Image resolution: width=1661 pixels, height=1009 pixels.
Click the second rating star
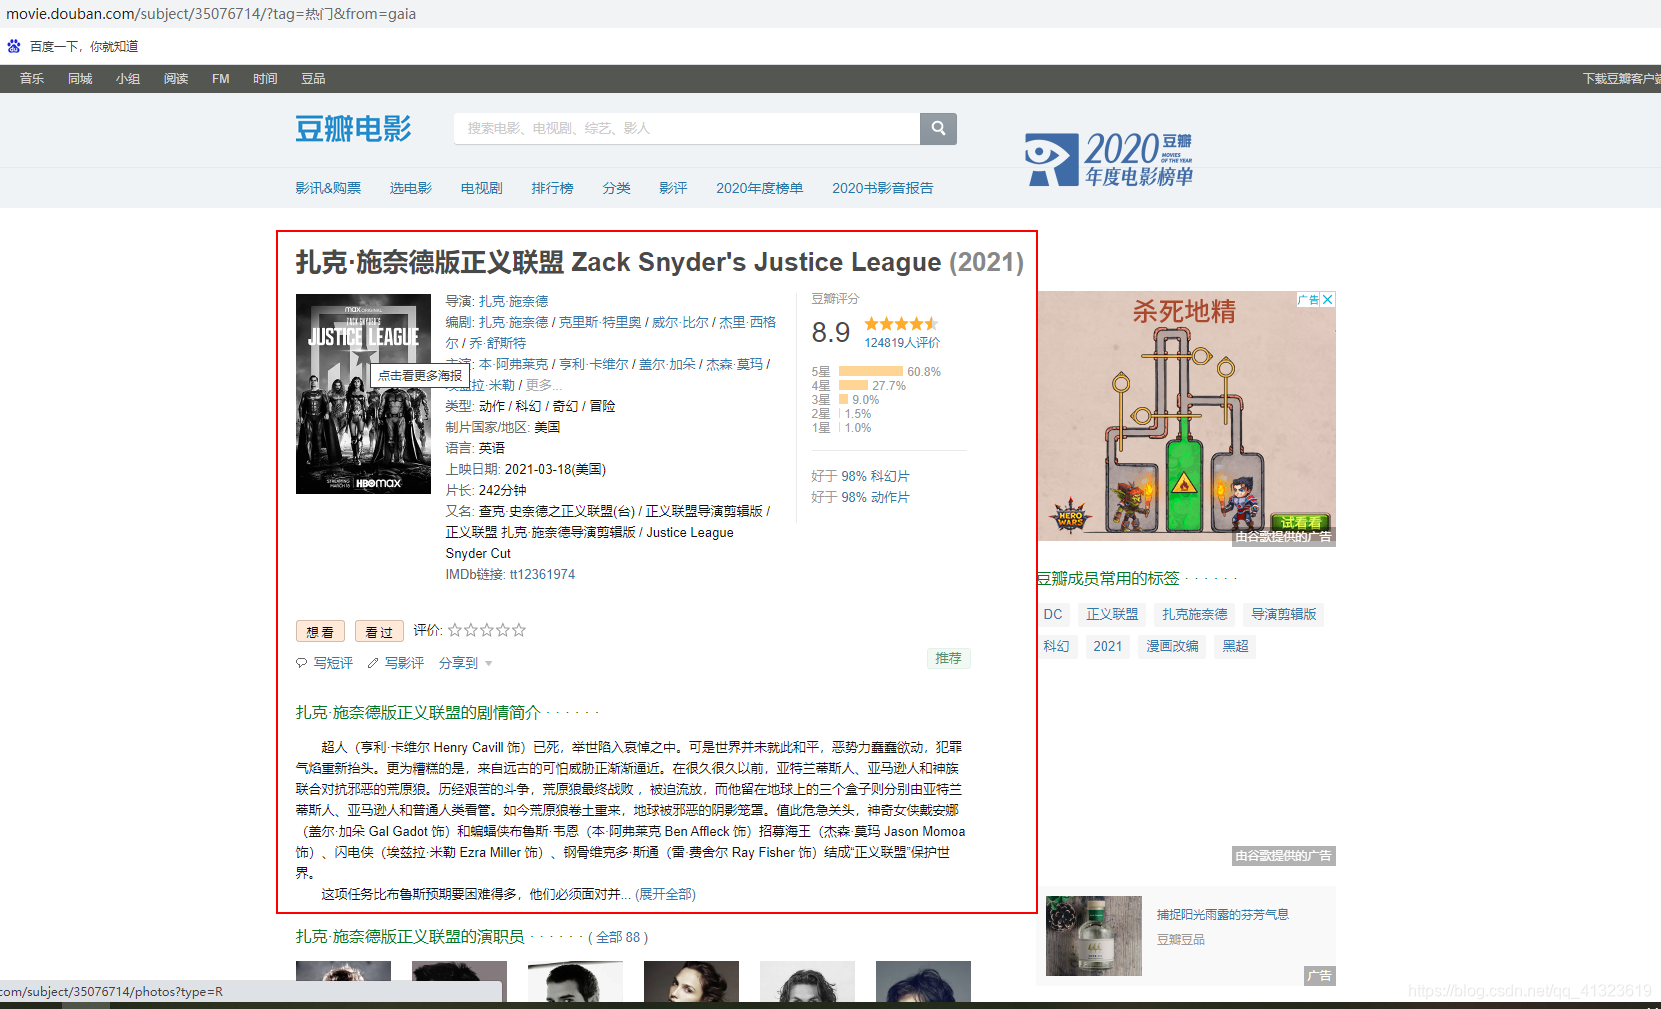[x=471, y=630]
